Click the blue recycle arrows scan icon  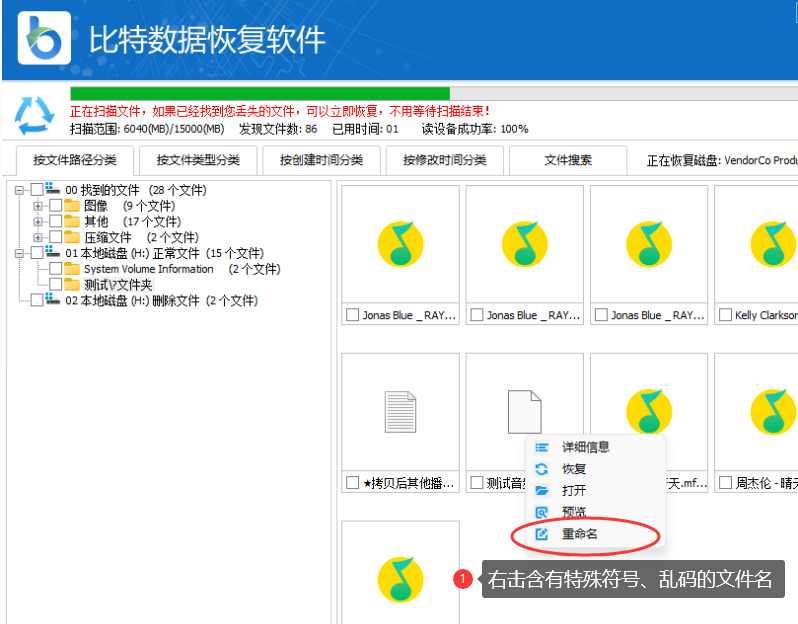tap(34, 116)
